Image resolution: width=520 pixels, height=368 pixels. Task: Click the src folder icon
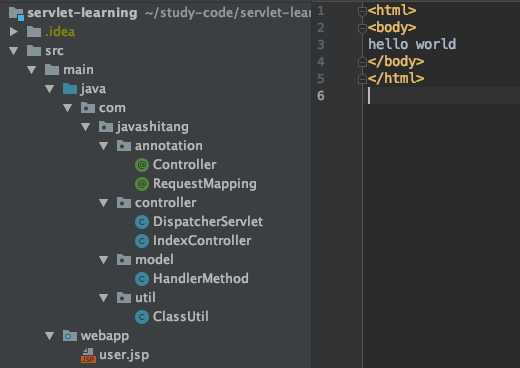tap(34, 51)
